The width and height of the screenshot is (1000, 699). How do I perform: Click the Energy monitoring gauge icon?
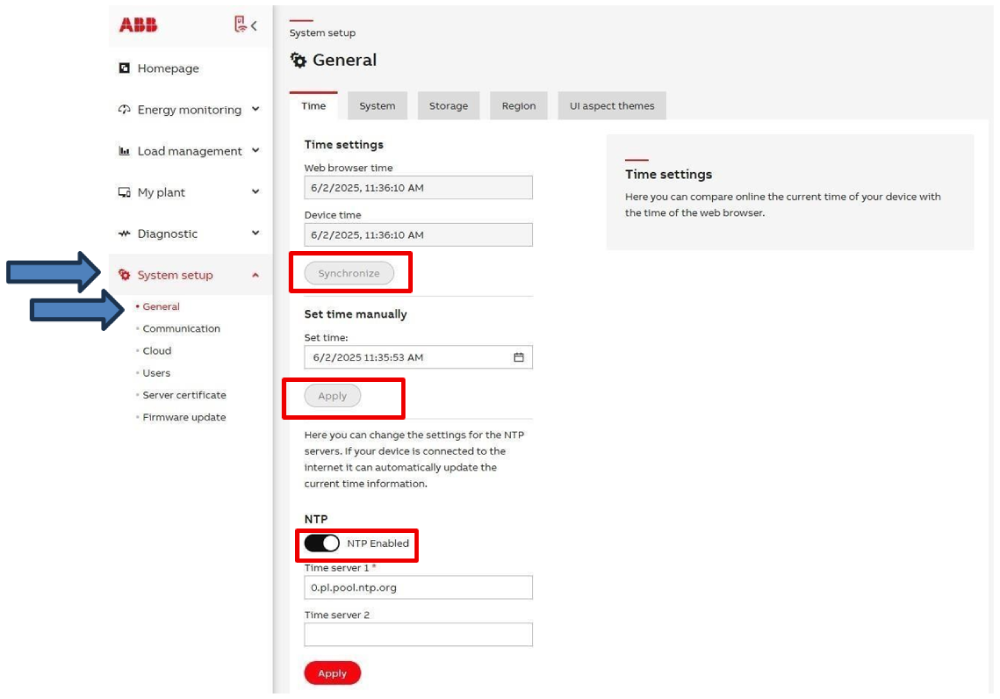point(124,110)
